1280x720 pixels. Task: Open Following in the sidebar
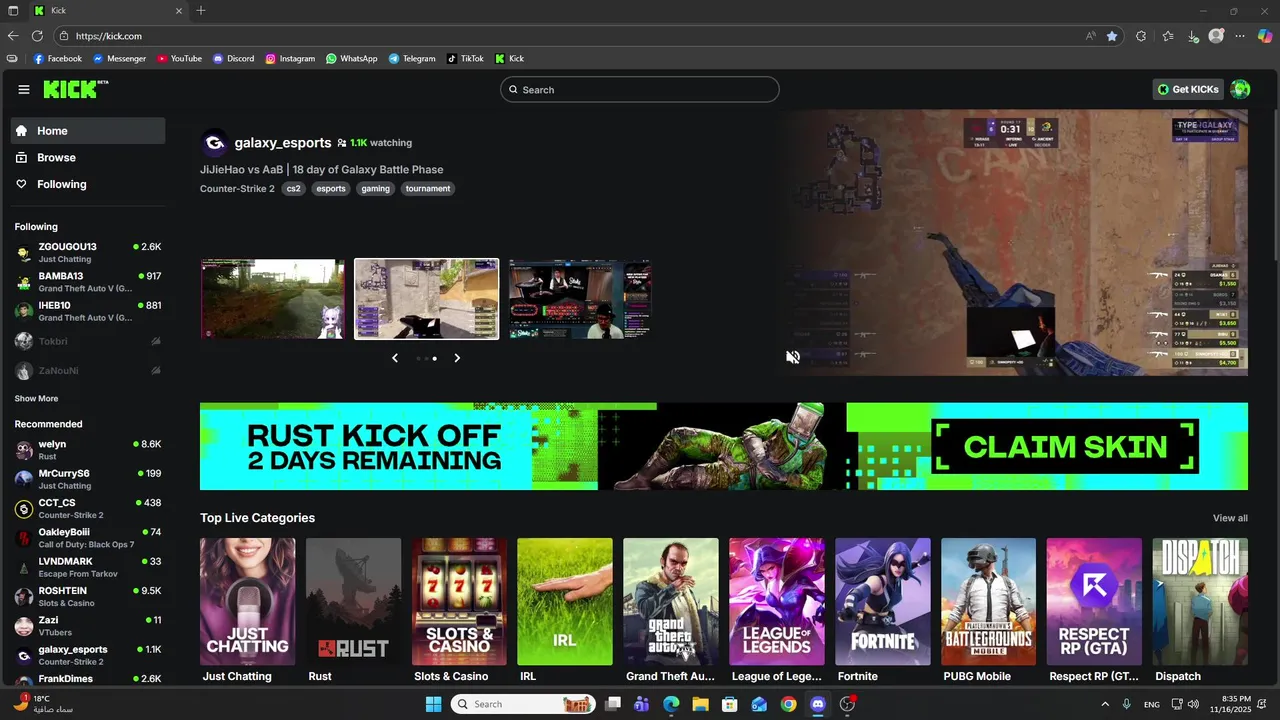[88, 184]
